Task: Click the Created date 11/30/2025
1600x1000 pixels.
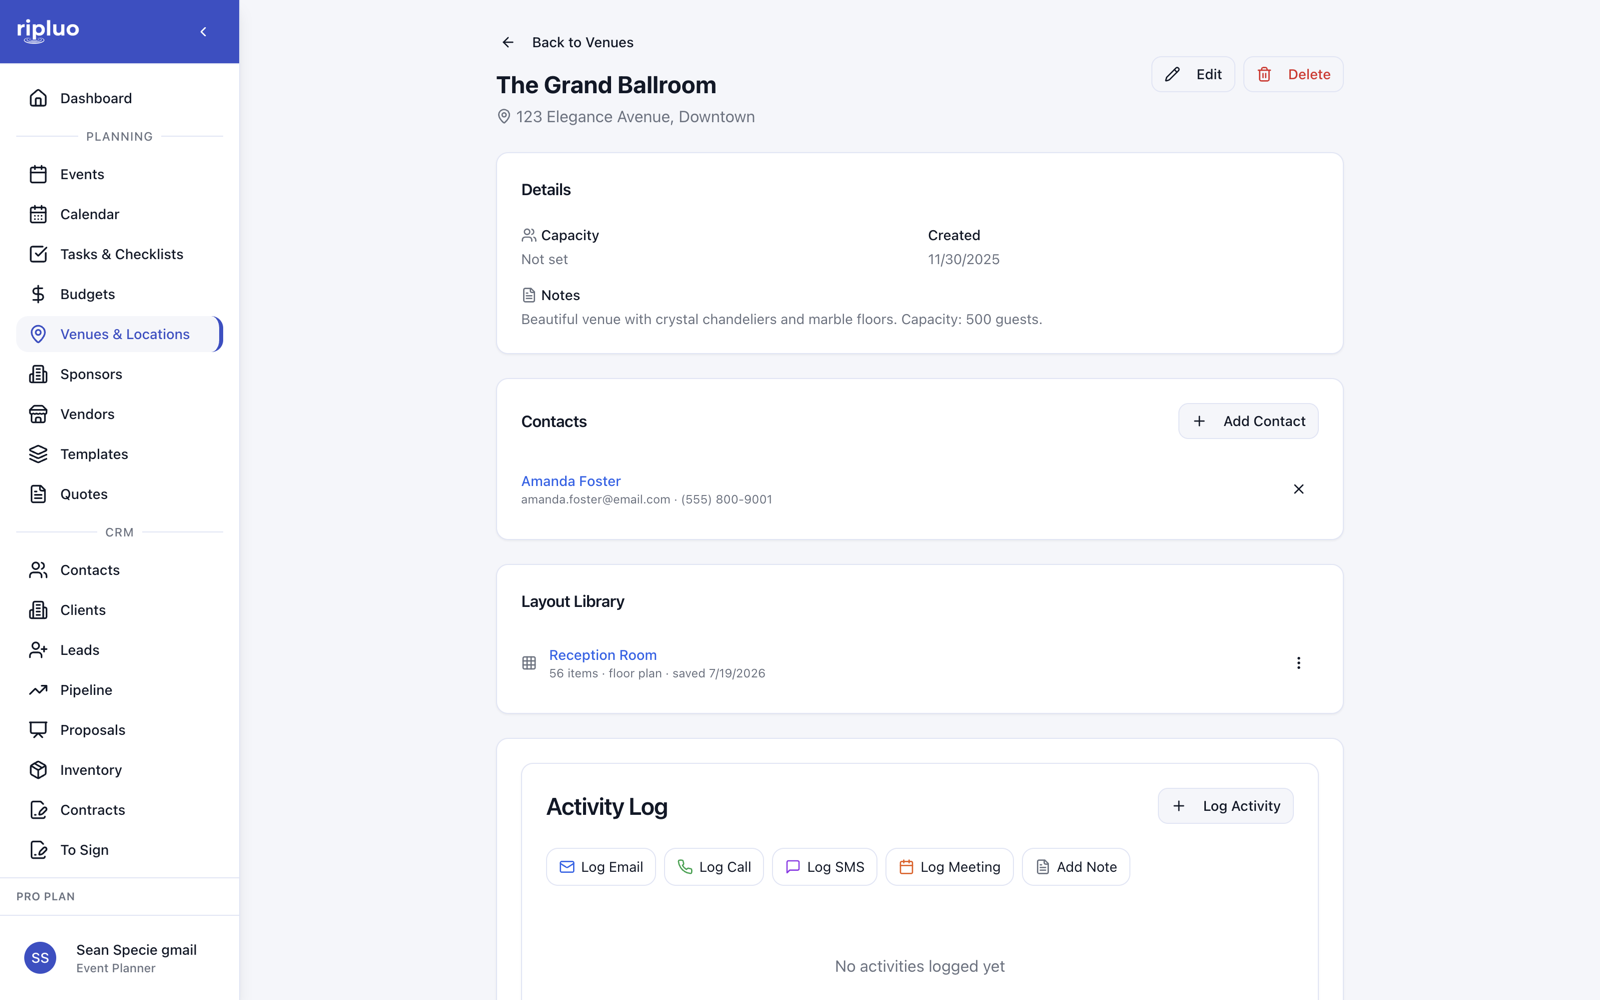Action: [x=963, y=259]
